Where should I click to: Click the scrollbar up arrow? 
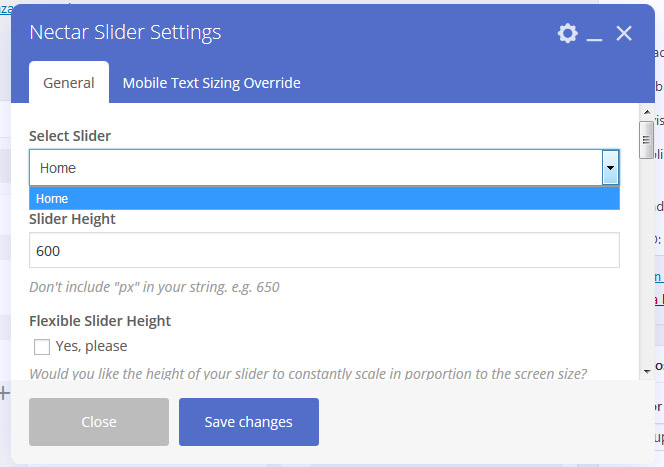pyautogui.click(x=647, y=112)
